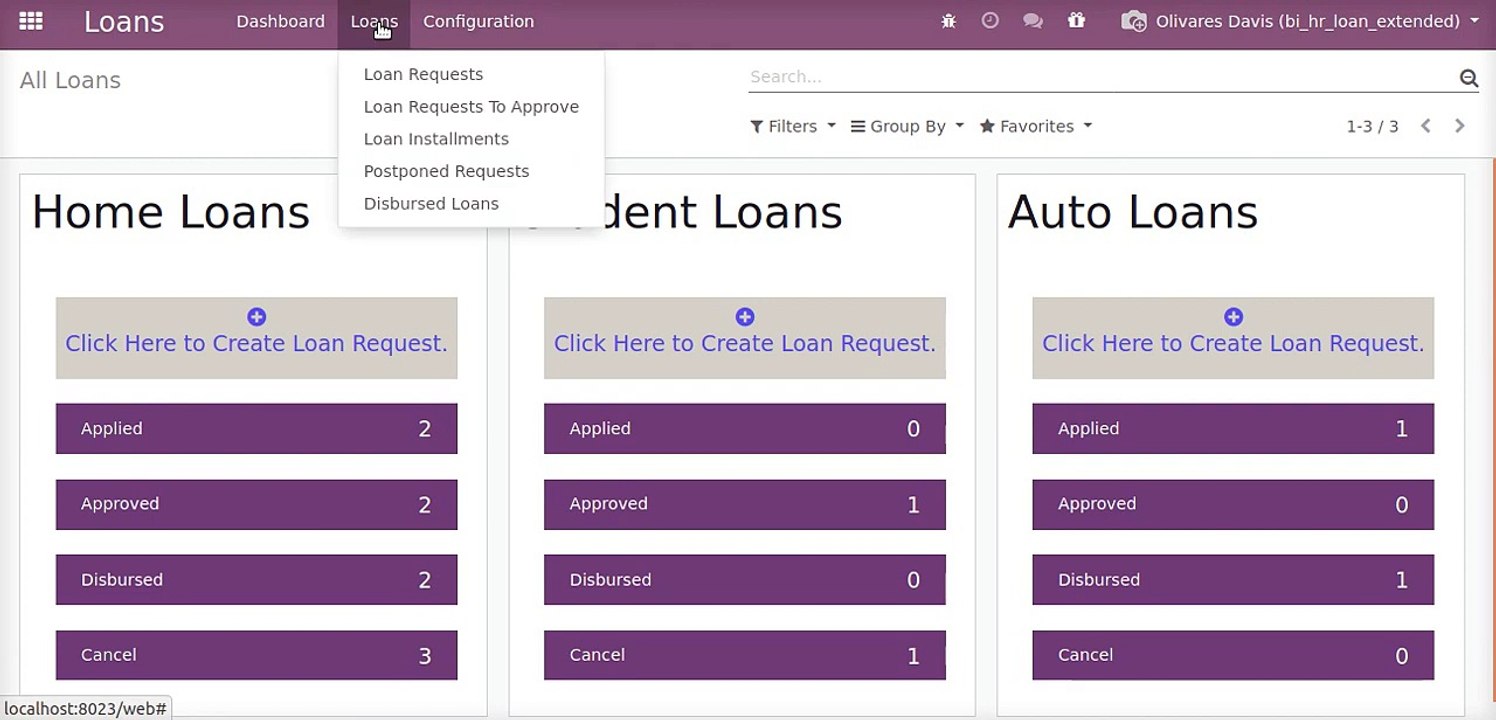The image size is (1496, 720).
Task: Open Home Loans Disbursed button
Action: coord(256,580)
